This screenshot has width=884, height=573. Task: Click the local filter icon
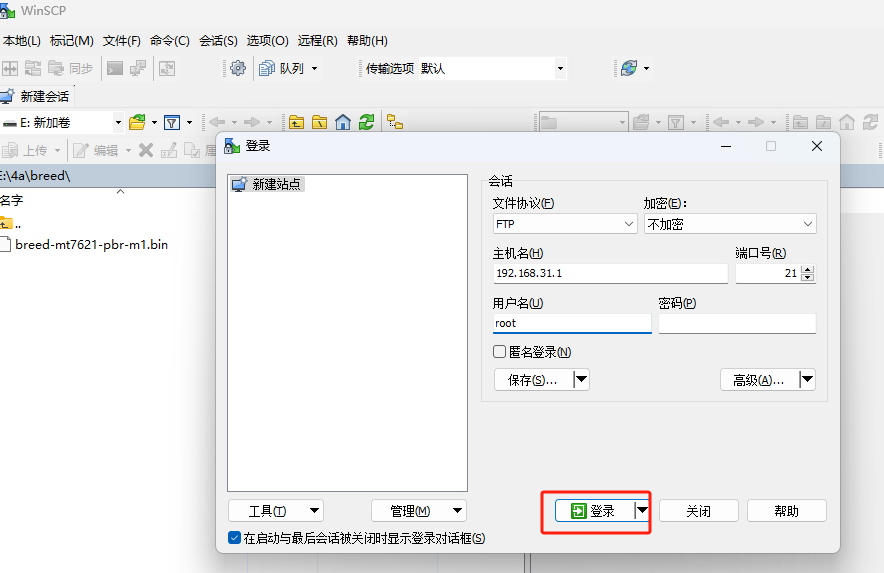[171, 122]
